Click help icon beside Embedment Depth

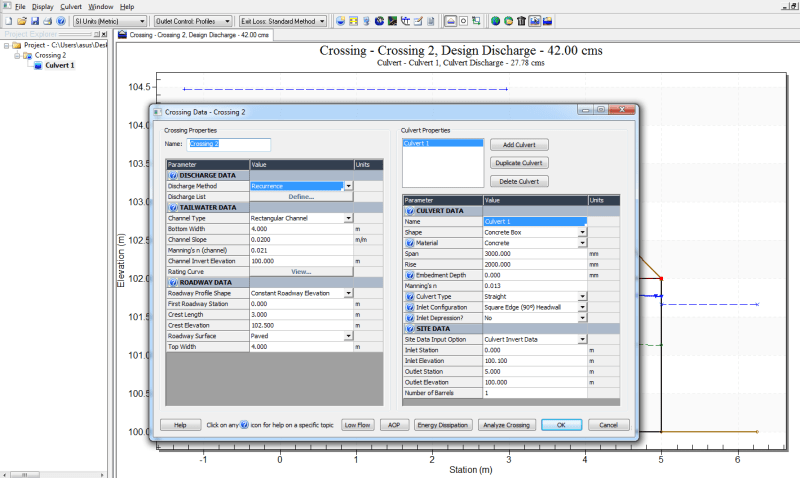tap(410, 275)
